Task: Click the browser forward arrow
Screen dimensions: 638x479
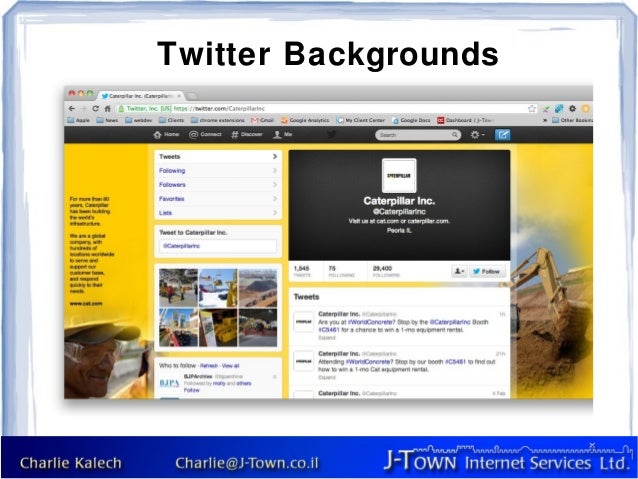Action: point(83,109)
